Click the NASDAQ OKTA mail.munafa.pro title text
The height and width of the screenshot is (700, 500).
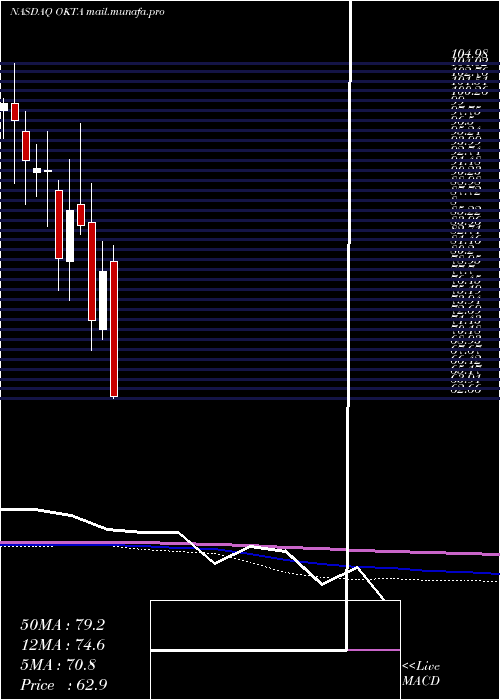click(x=87, y=12)
